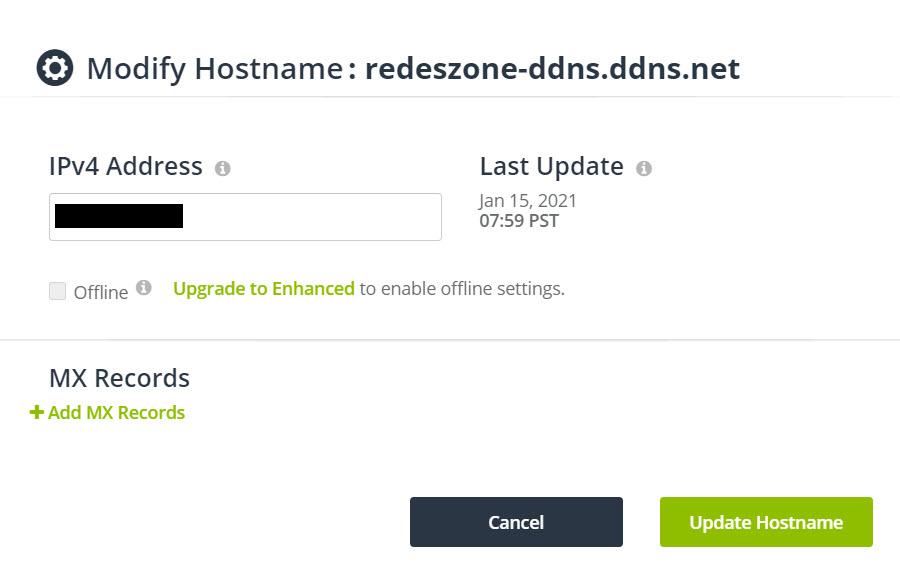Enable the Offline checkbox

pos(58,291)
